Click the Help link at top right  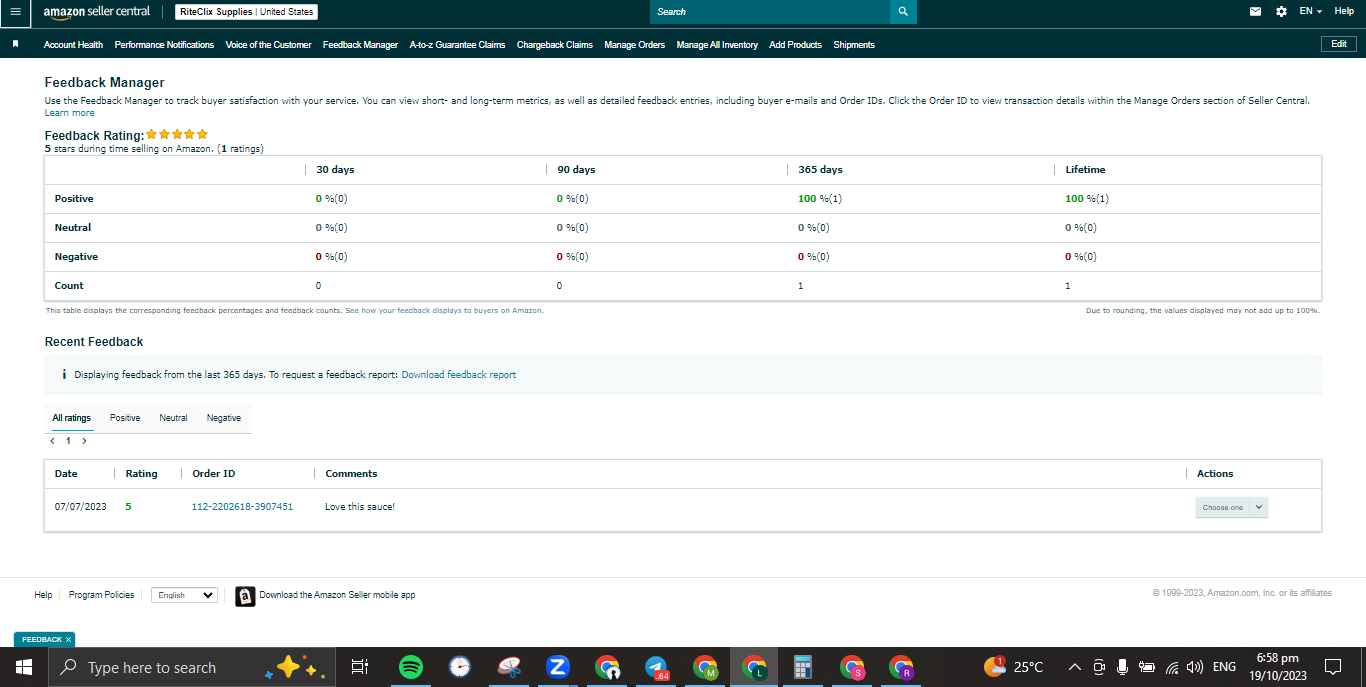(1344, 11)
